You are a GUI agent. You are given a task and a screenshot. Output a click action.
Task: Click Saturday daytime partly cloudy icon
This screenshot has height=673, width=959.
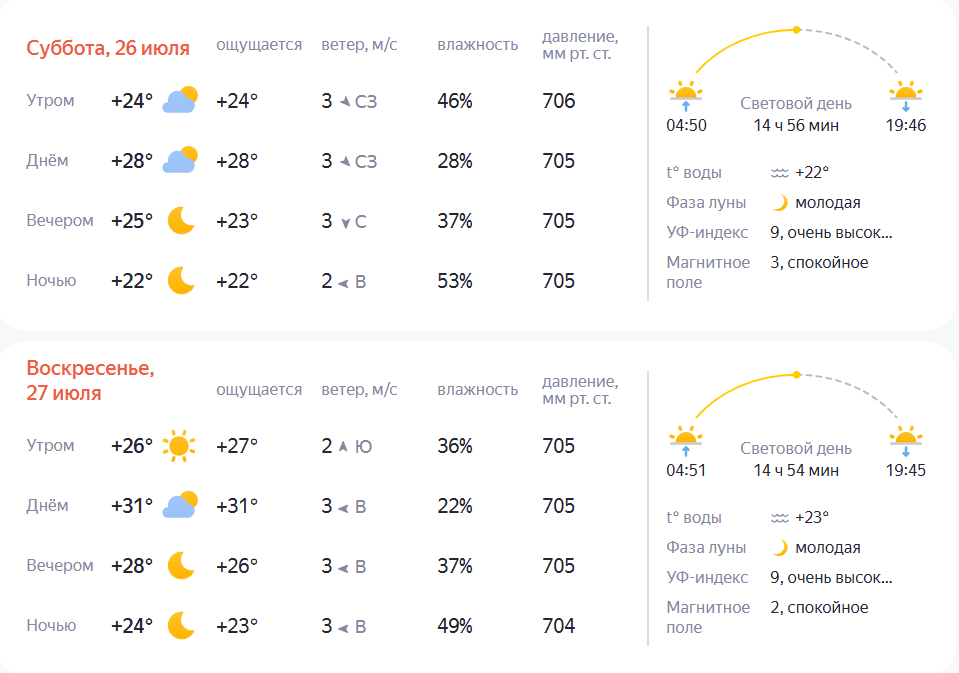pyautogui.click(x=180, y=160)
